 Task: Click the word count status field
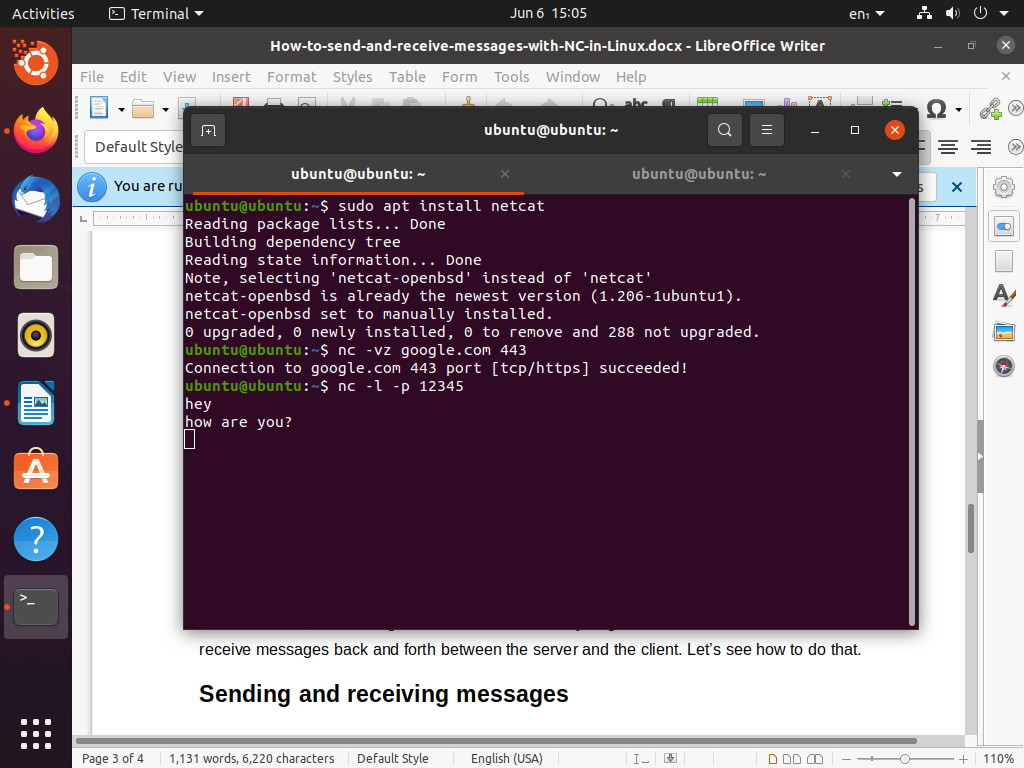coord(251,758)
